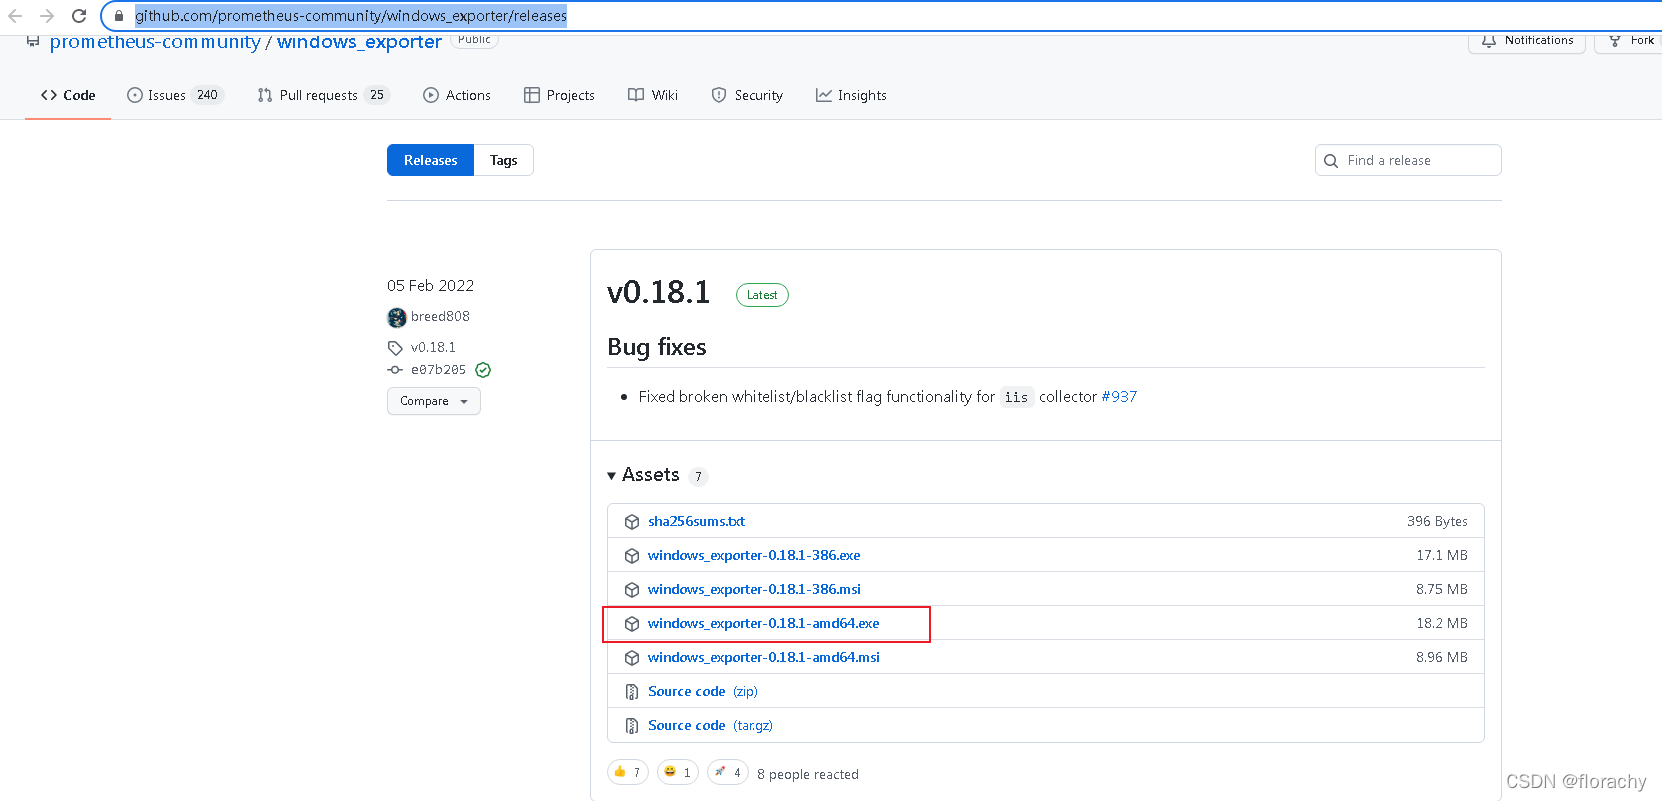Download Source code tar.gz
The height and width of the screenshot is (801, 1662).
point(710,725)
